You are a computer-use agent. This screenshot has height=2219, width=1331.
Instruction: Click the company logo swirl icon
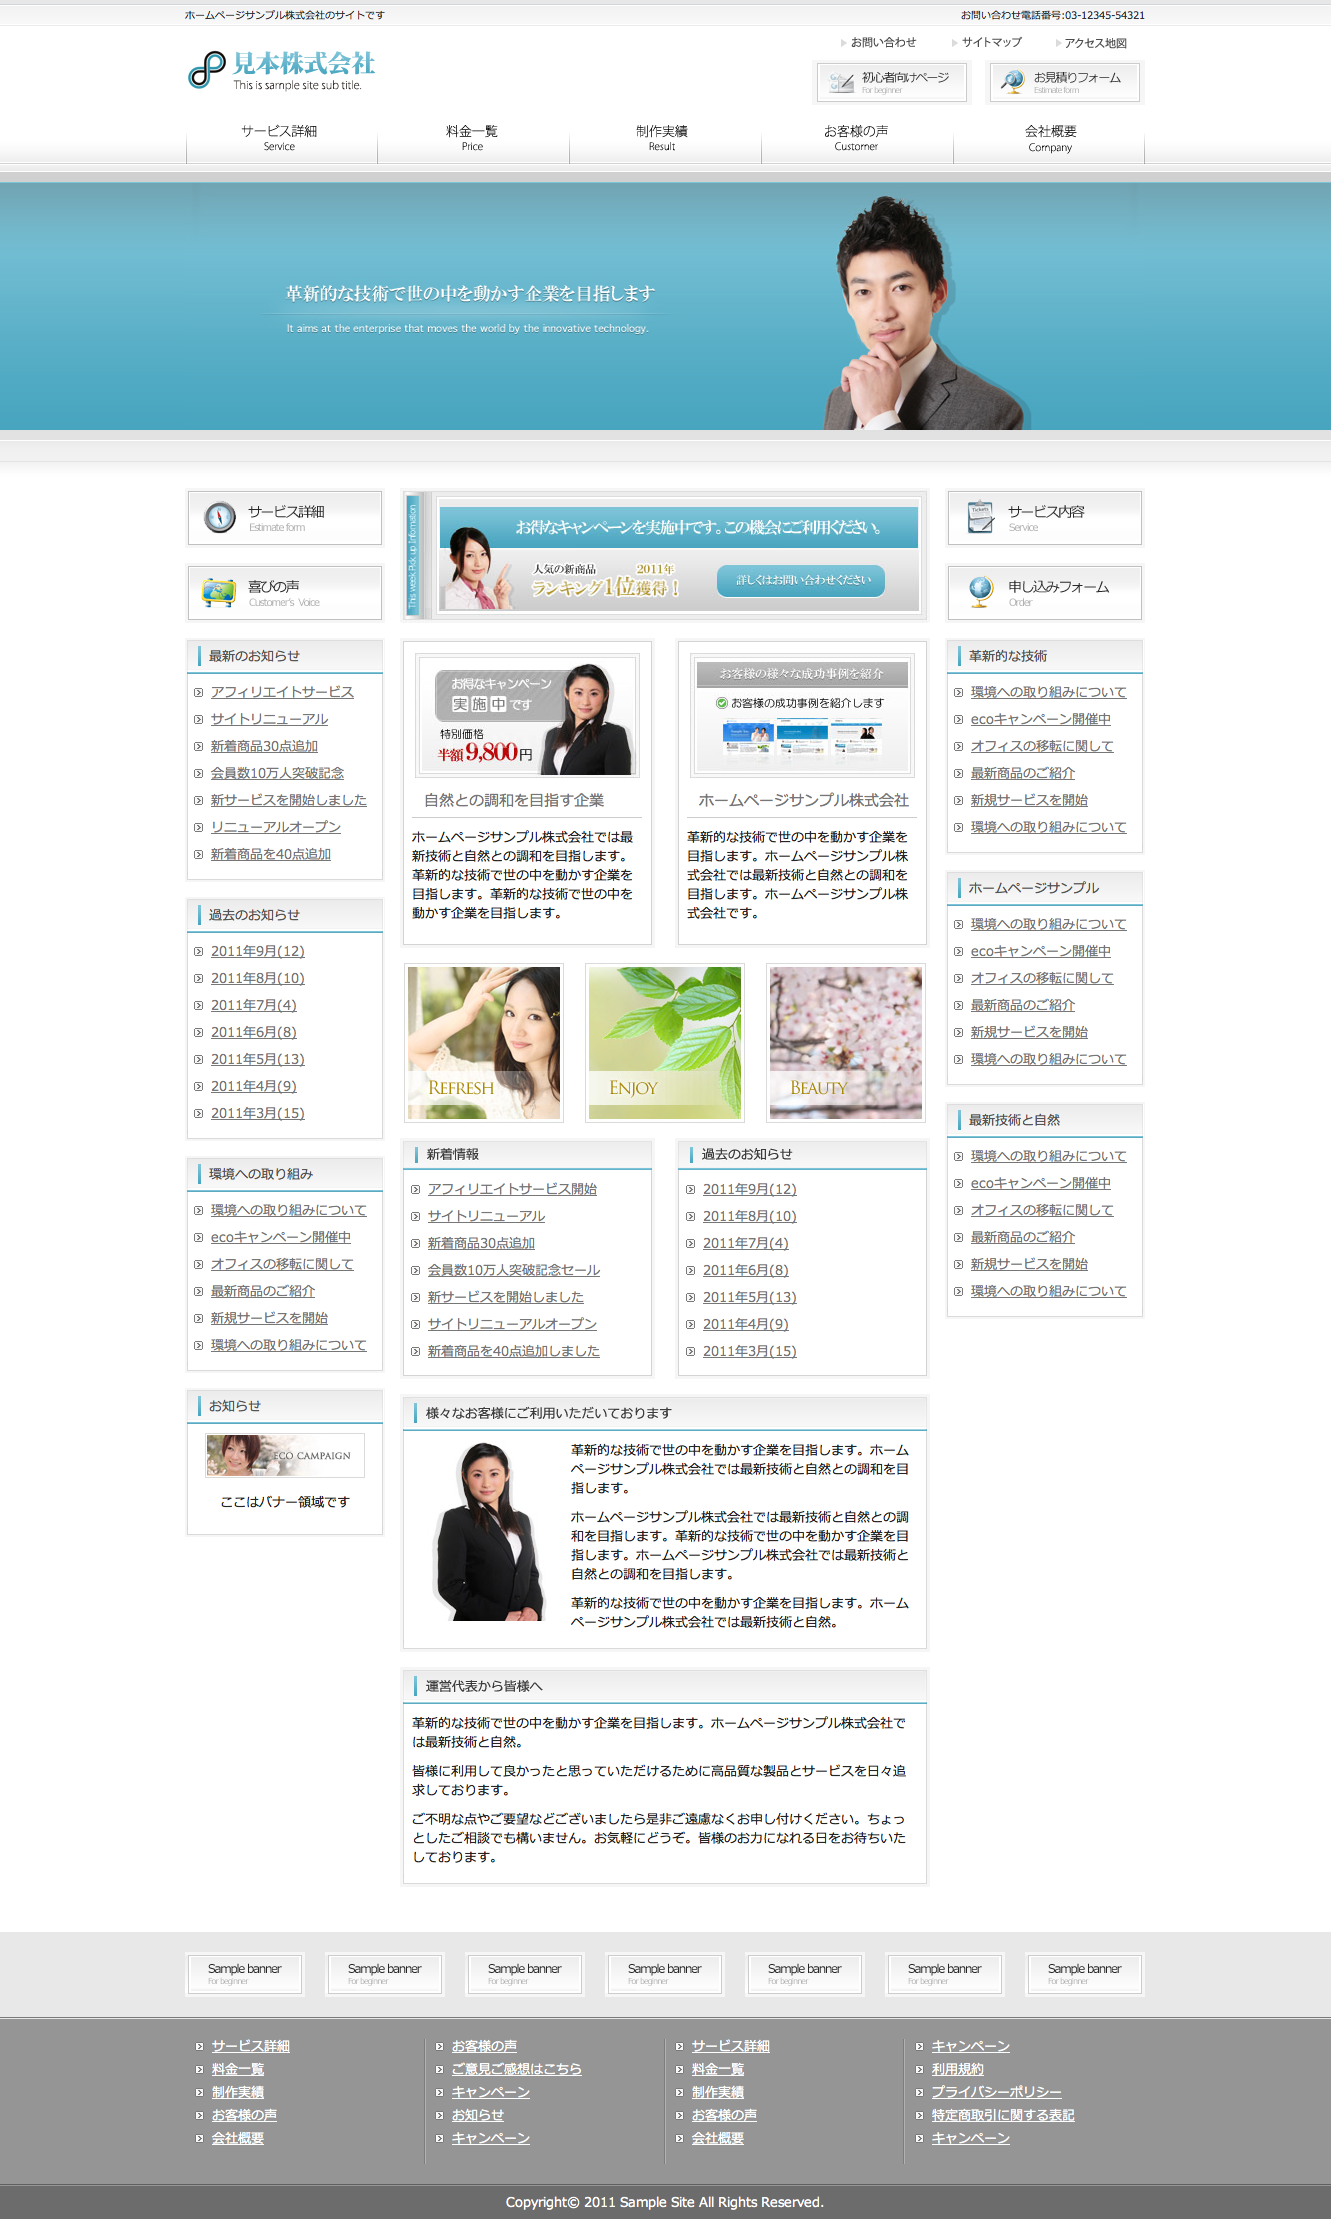(207, 70)
